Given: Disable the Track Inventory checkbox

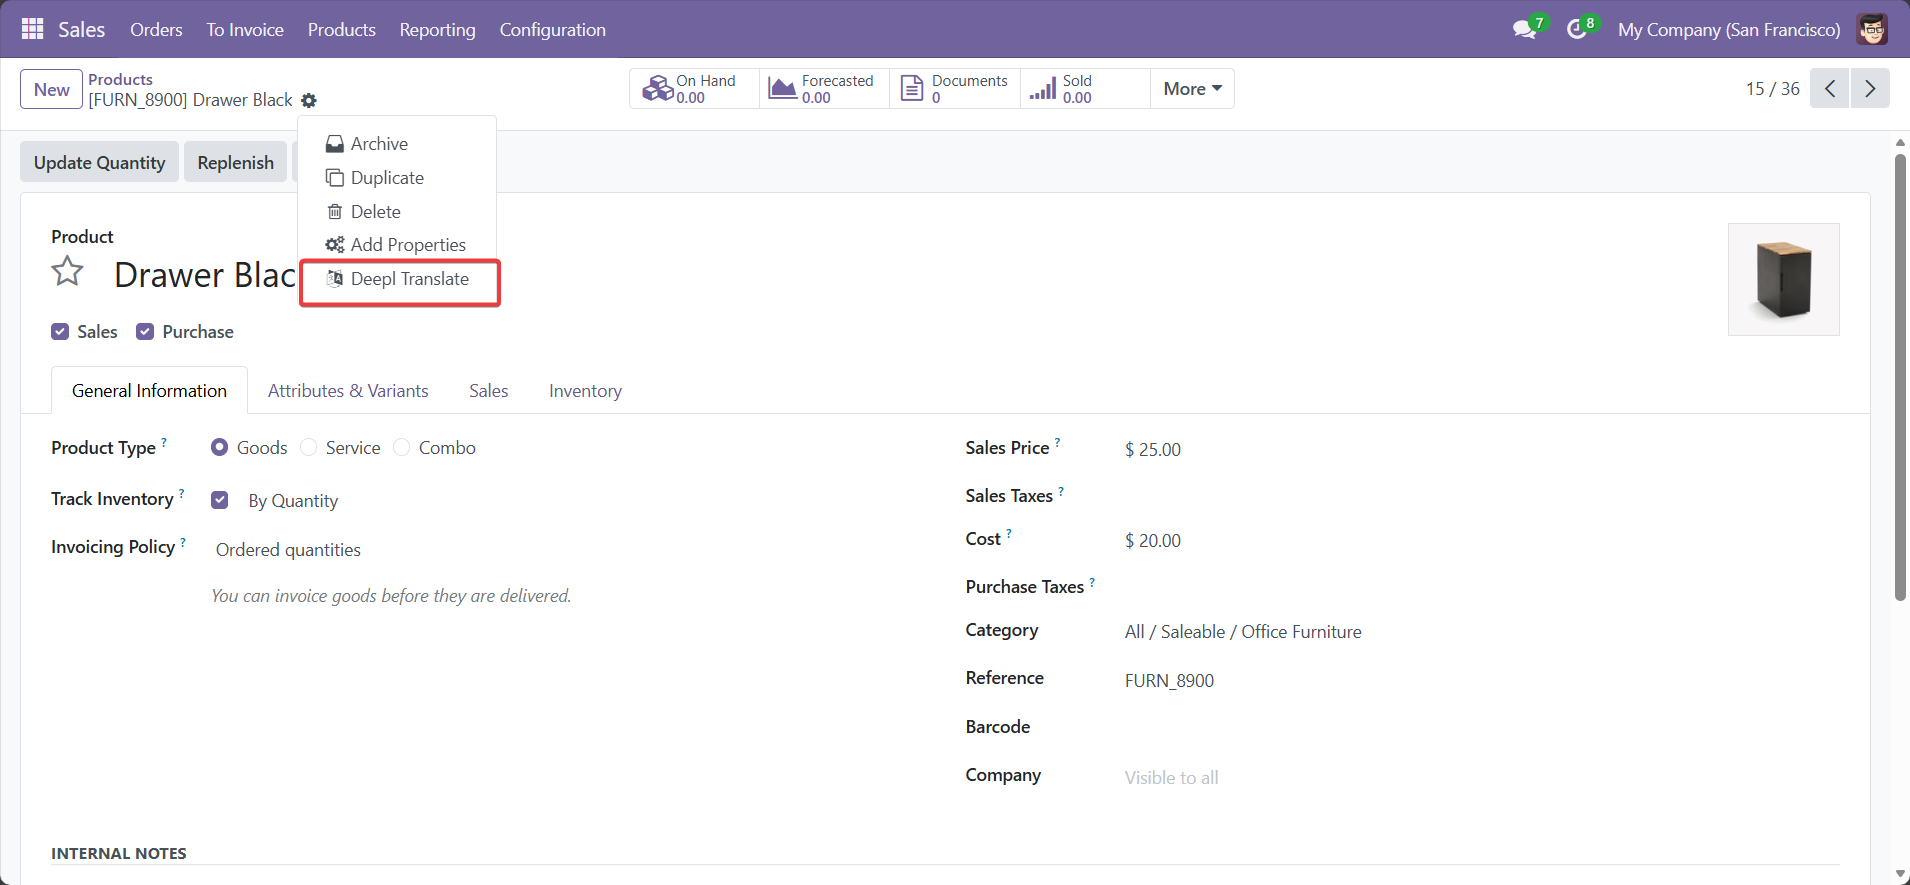Looking at the screenshot, I should pos(220,500).
